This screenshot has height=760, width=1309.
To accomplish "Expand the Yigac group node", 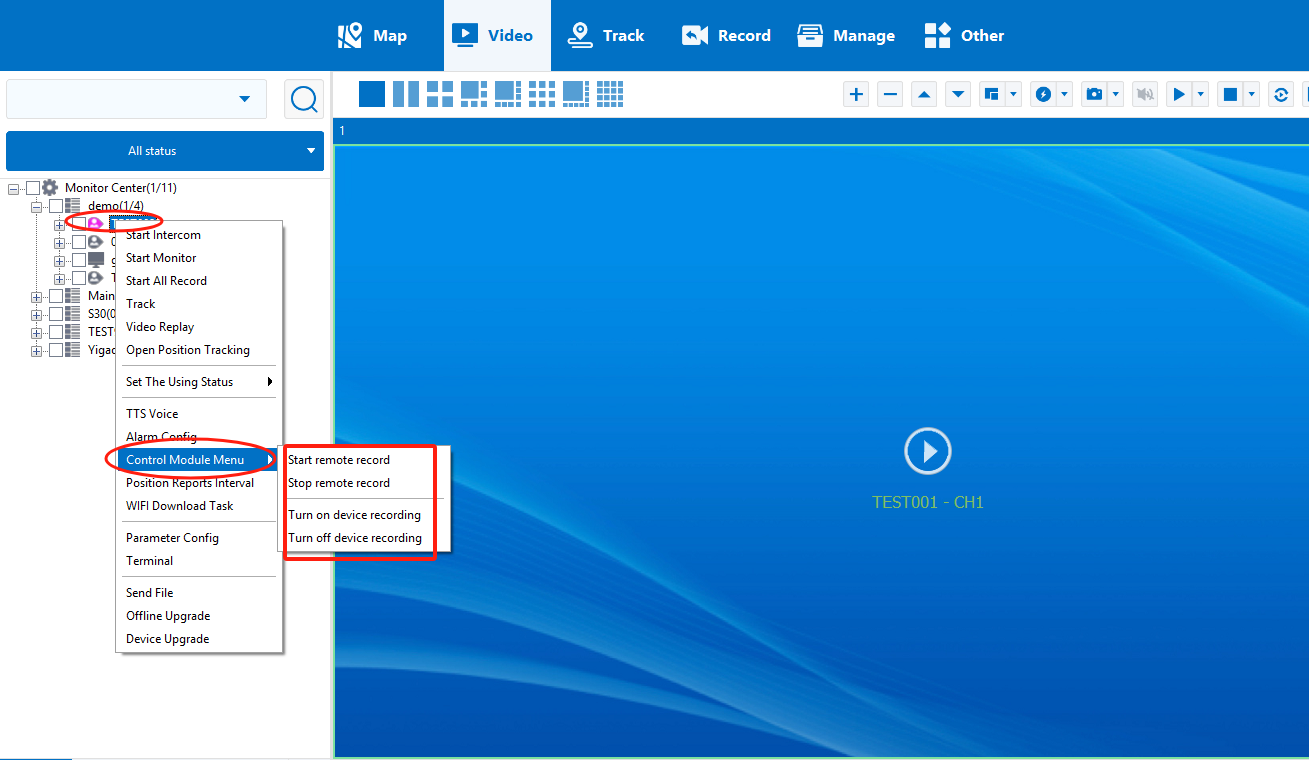I will (37, 351).
